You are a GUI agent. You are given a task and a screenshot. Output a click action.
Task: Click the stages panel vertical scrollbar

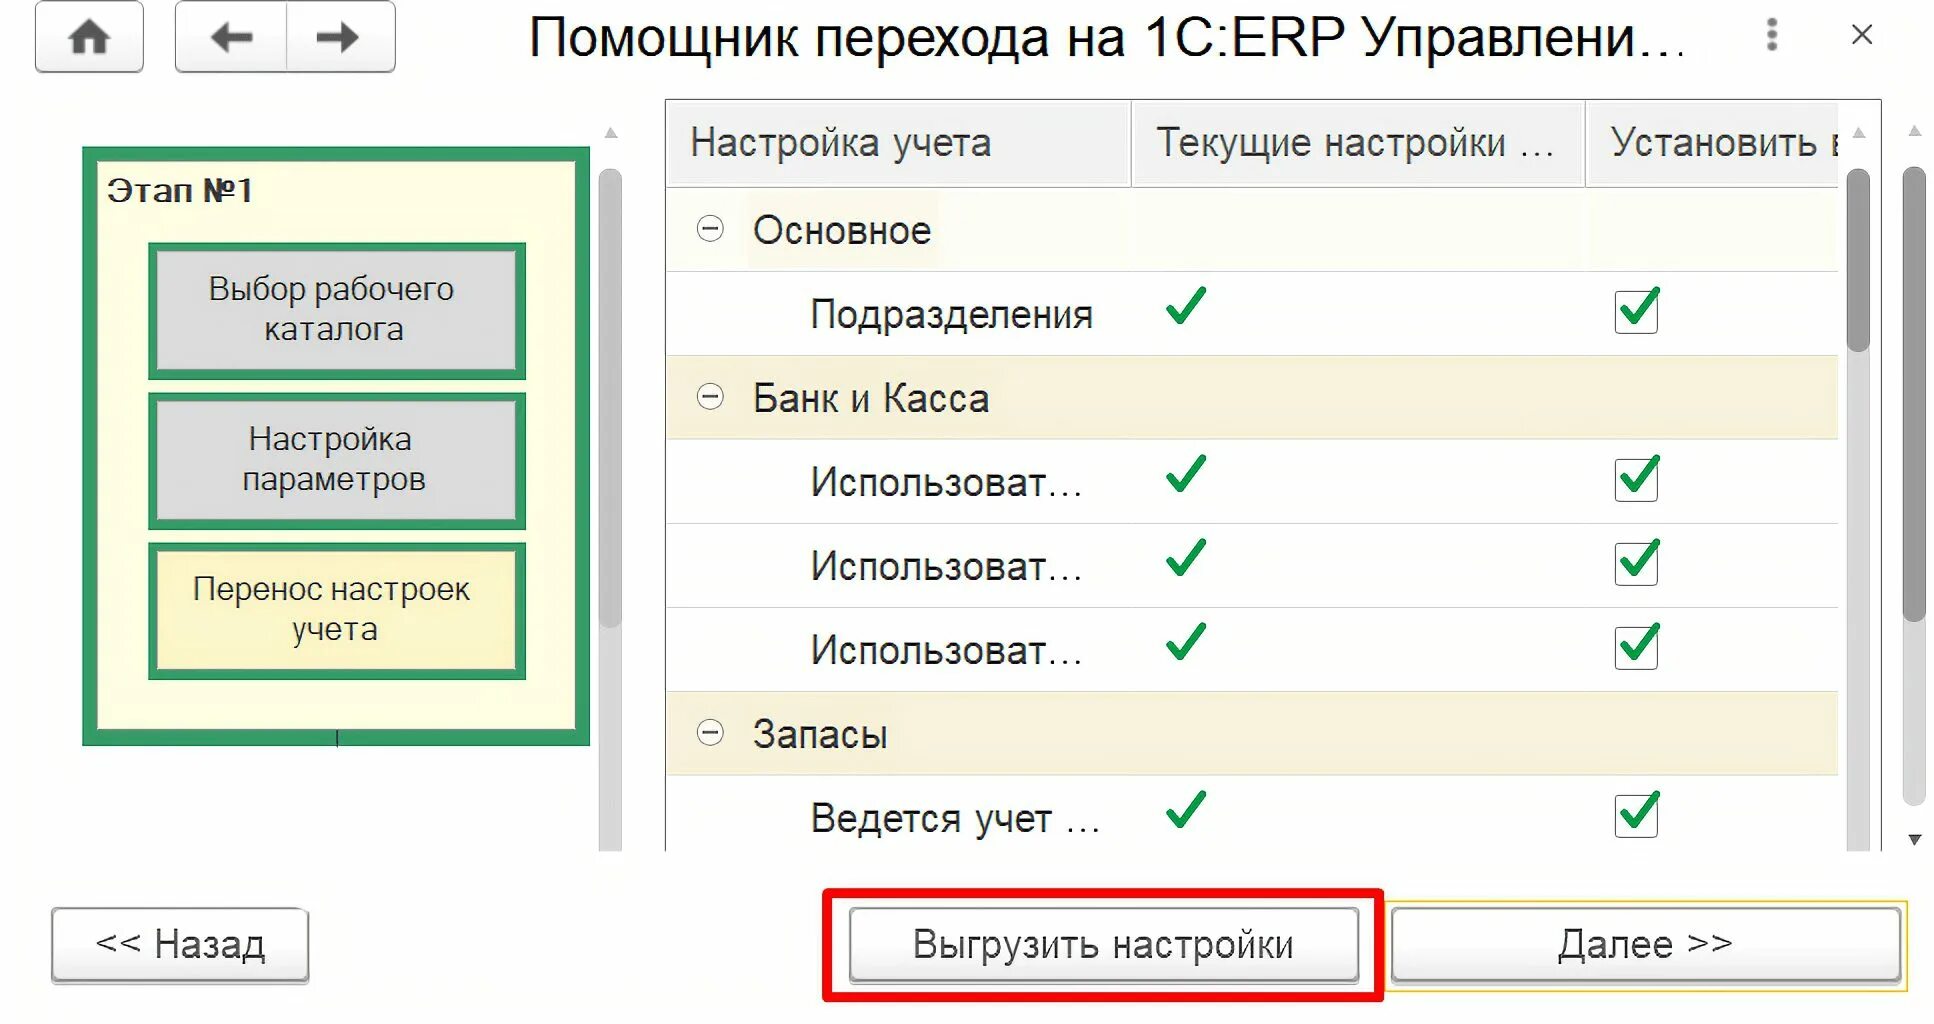(x=610, y=398)
